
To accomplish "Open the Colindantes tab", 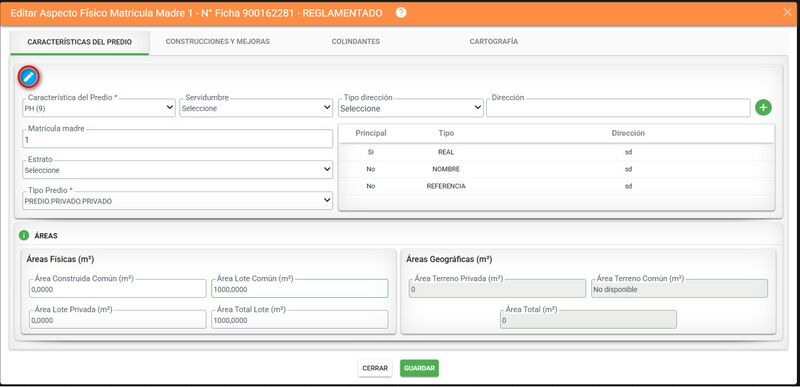I will click(356, 42).
